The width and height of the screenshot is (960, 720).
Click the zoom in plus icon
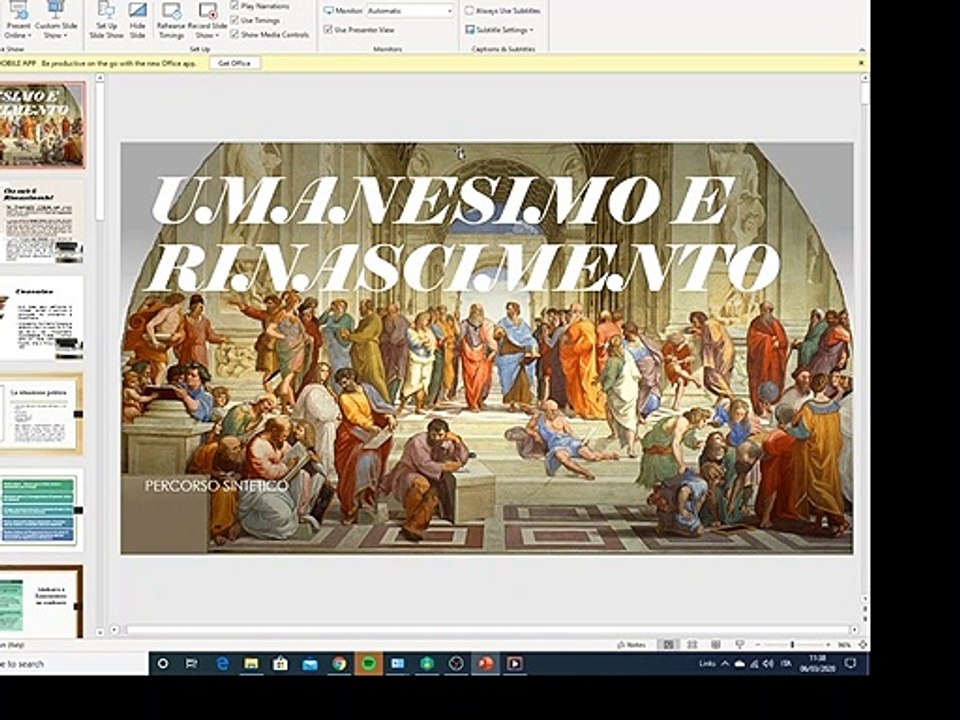(x=828, y=645)
